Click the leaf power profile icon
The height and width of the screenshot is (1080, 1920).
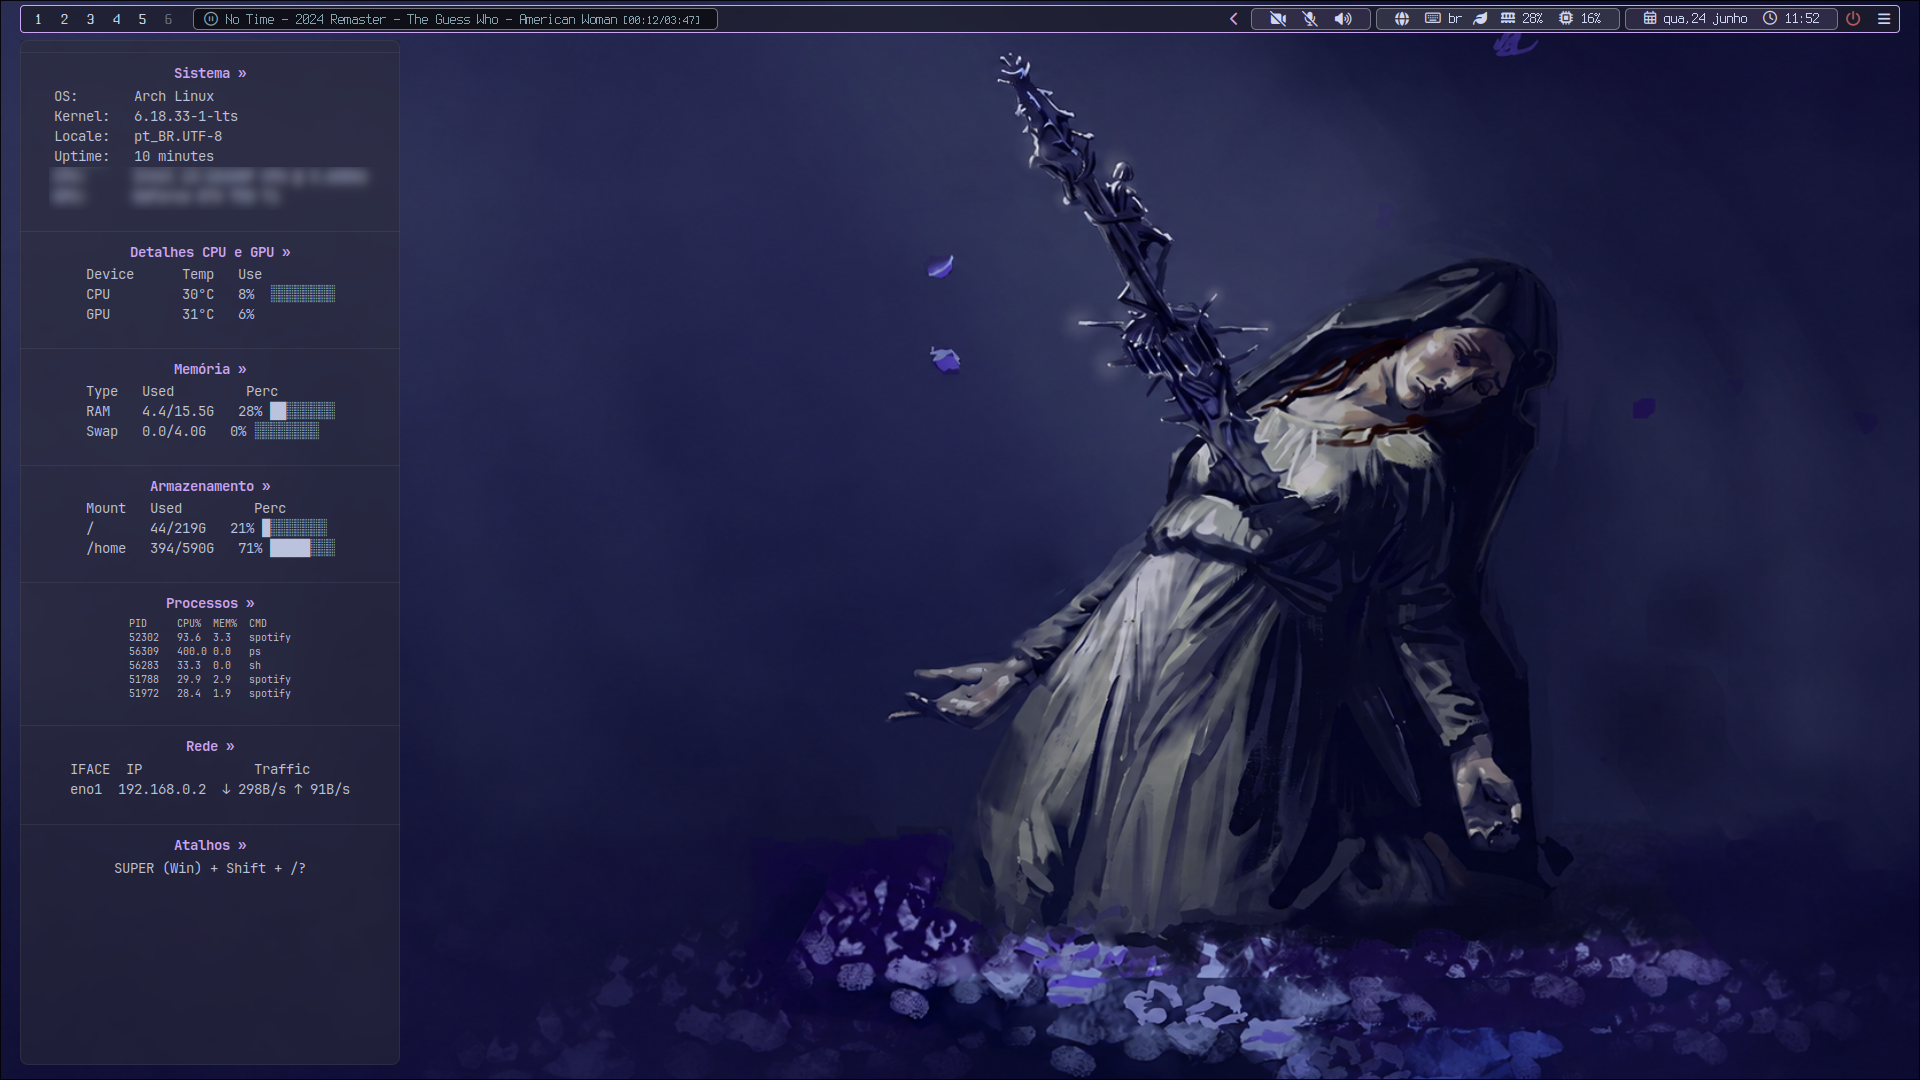point(1481,19)
